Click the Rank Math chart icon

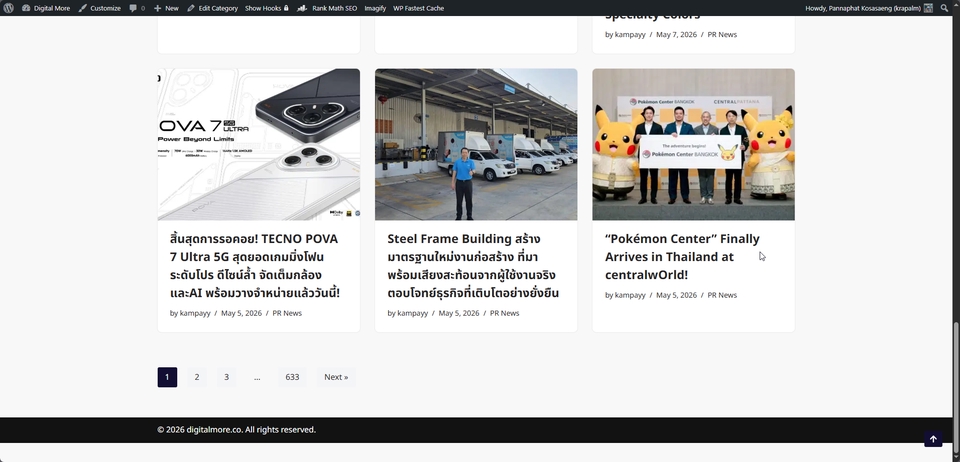[x=302, y=8]
